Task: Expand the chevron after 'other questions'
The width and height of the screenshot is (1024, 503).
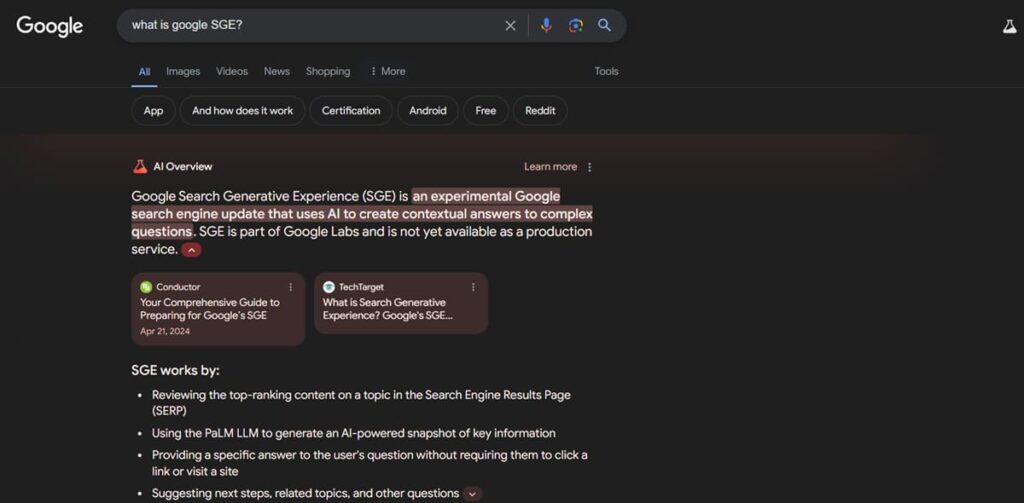Action: click(x=473, y=493)
